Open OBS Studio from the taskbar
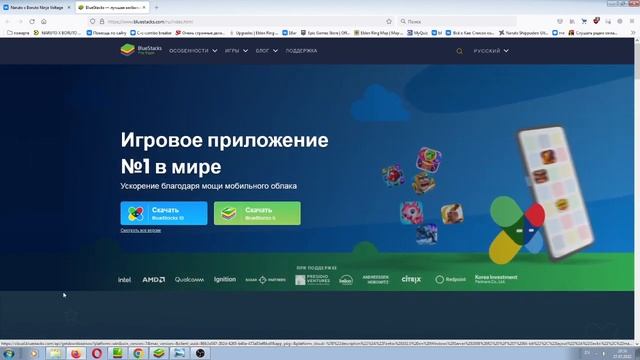Image resolution: width=640 pixels, height=360 pixels. (200, 353)
